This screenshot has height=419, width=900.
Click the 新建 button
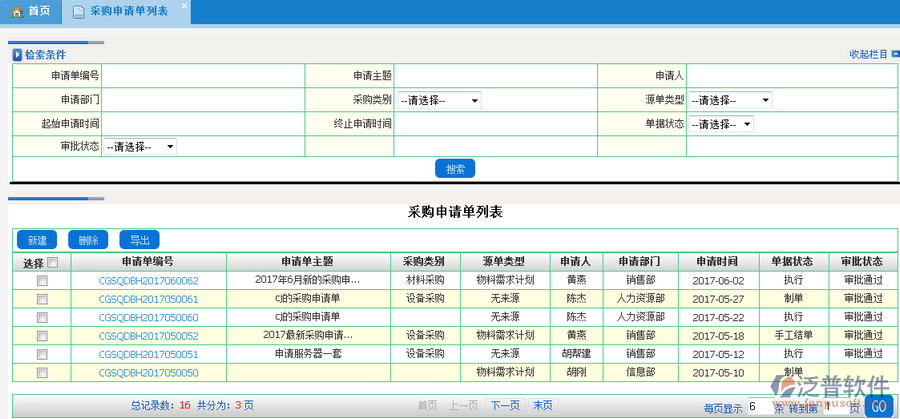coord(37,240)
